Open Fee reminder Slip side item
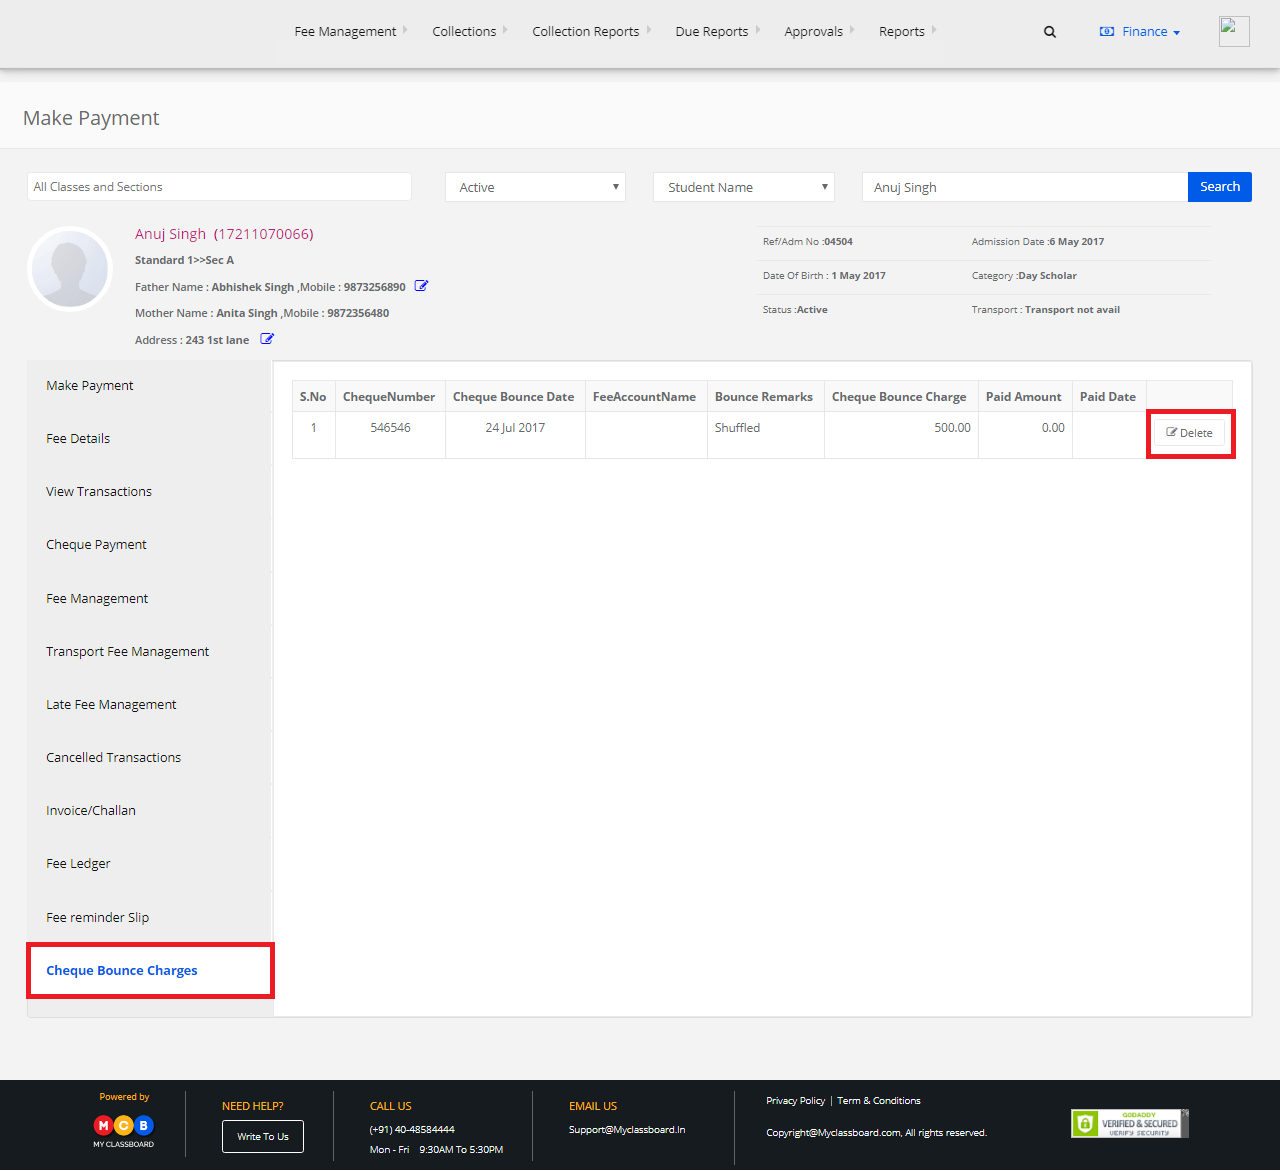 coord(149,918)
